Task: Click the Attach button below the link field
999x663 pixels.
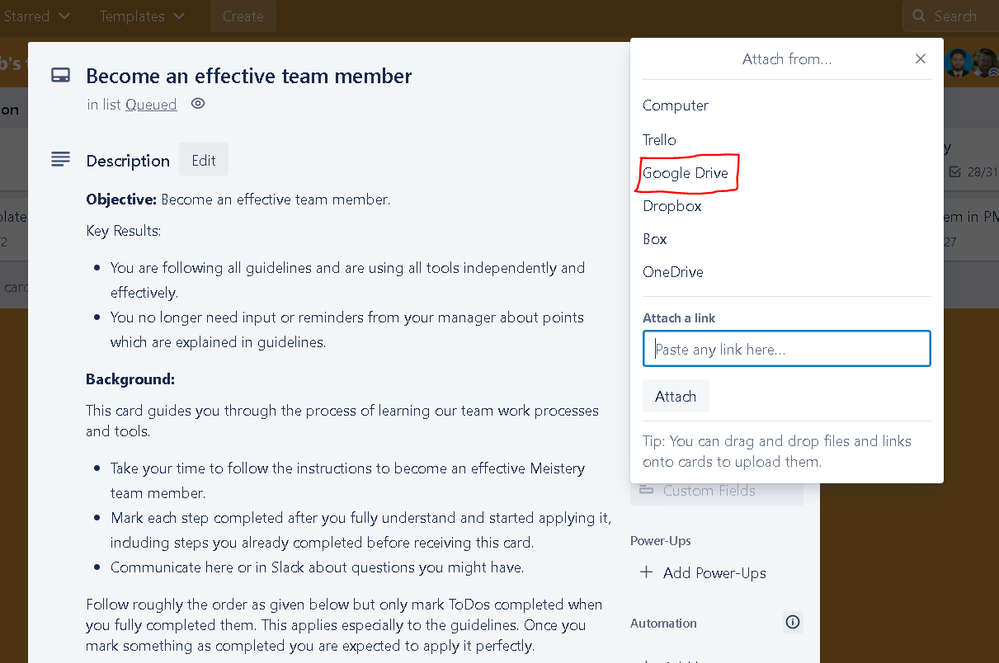Action: coord(675,395)
